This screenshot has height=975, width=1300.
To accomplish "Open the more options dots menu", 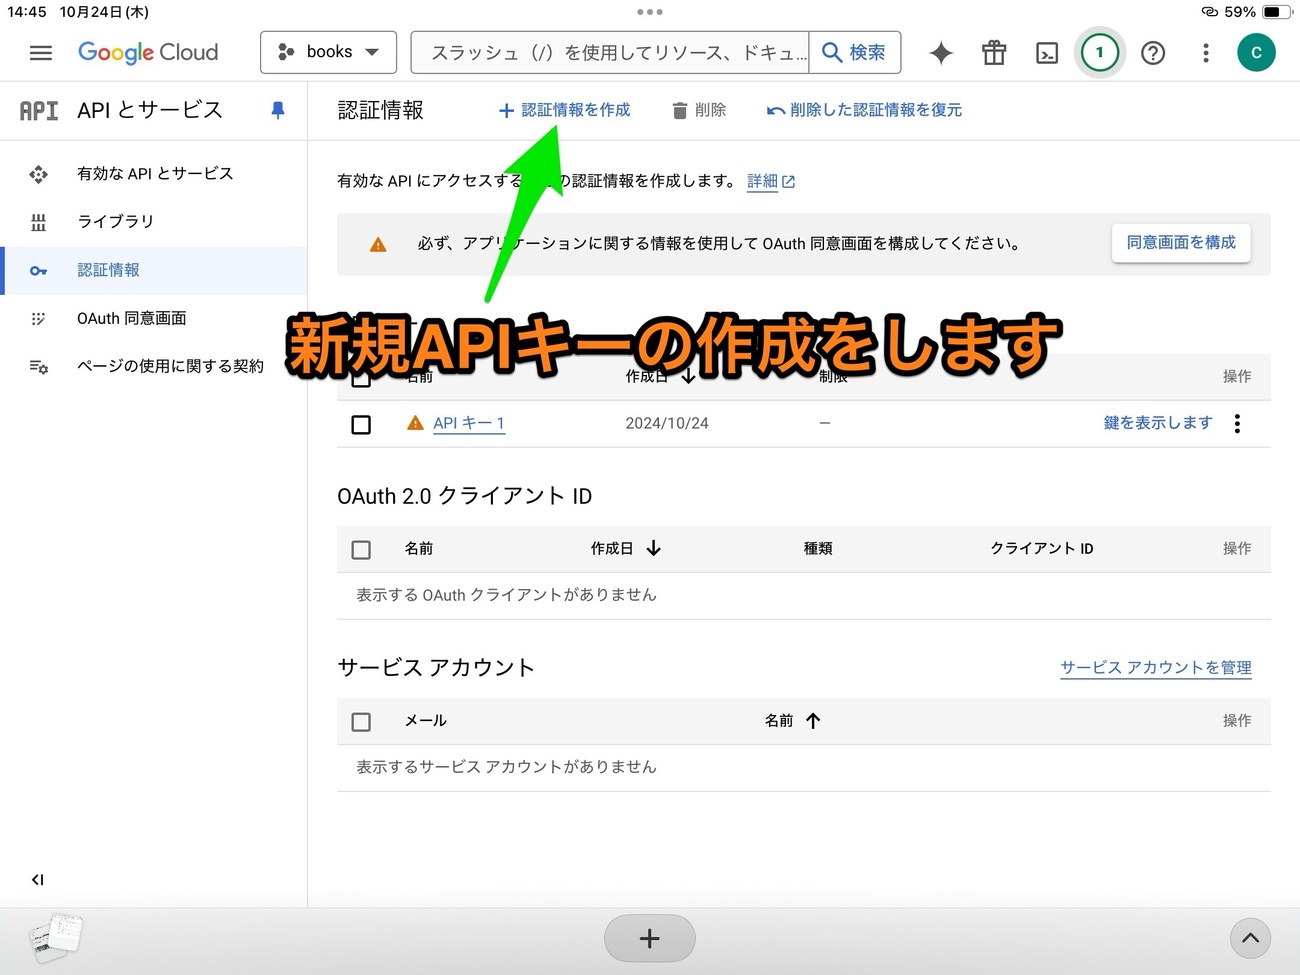I will 1206,52.
